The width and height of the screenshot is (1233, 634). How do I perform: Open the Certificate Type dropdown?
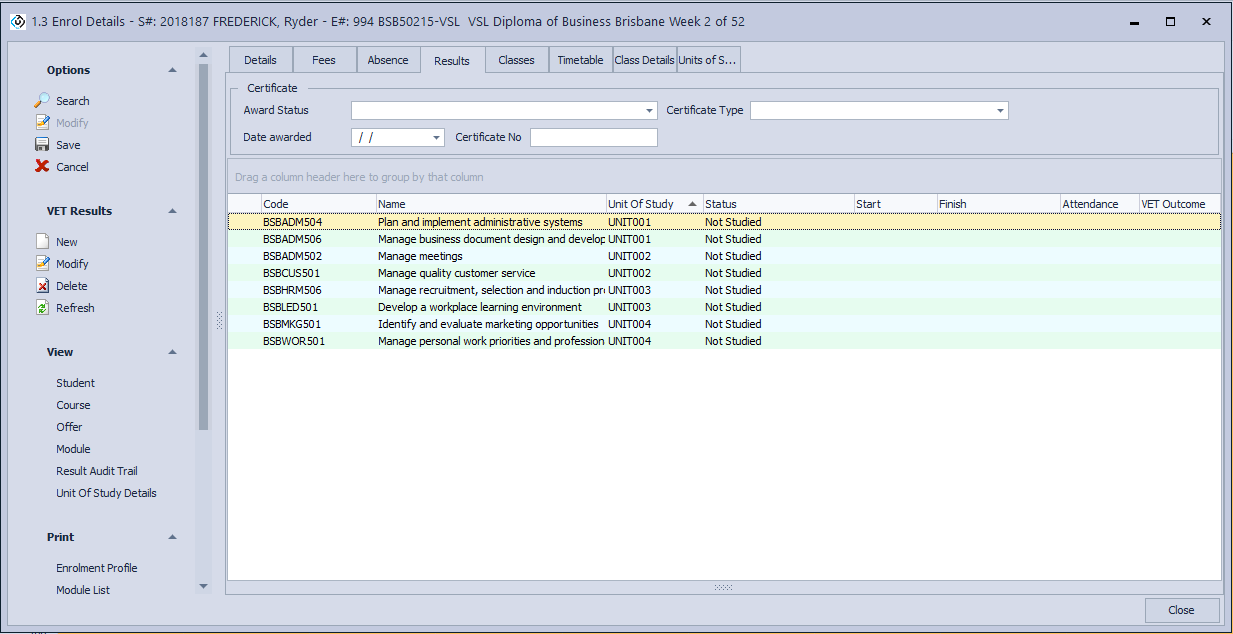click(x=1000, y=111)
